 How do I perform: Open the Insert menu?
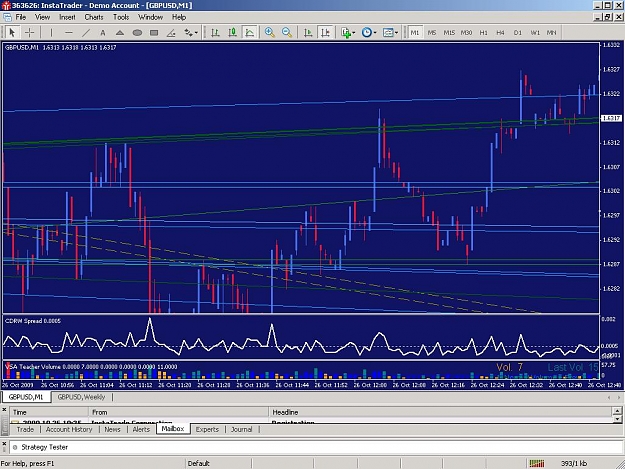point(67,17)
